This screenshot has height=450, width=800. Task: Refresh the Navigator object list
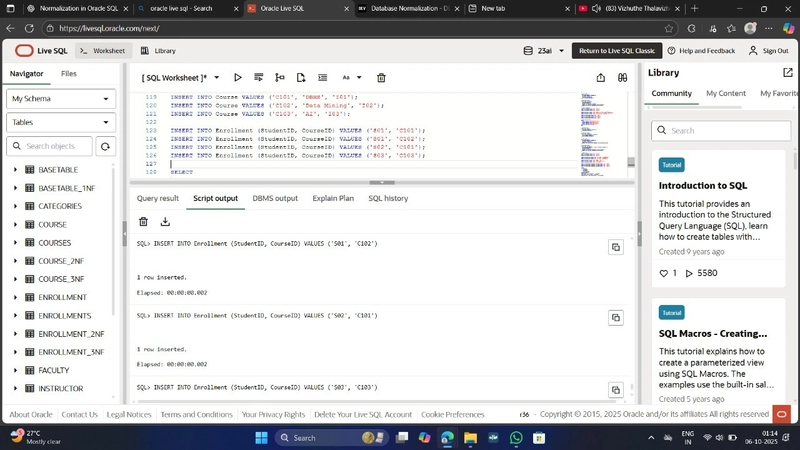click(x=105, y=146)
